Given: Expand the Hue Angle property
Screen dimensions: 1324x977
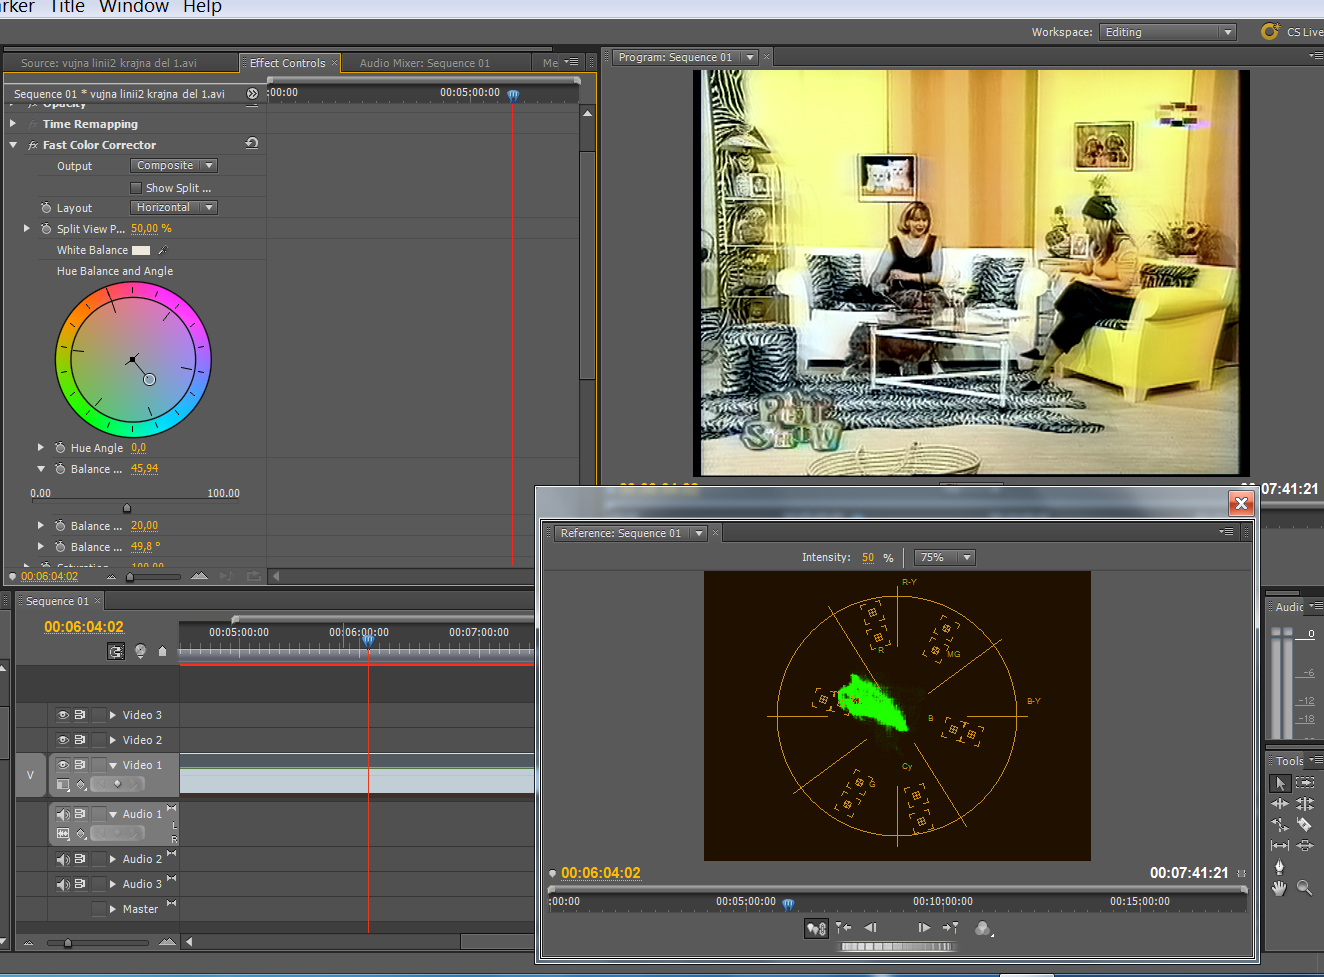Looking at the screenshot, I should pos(41,448).
